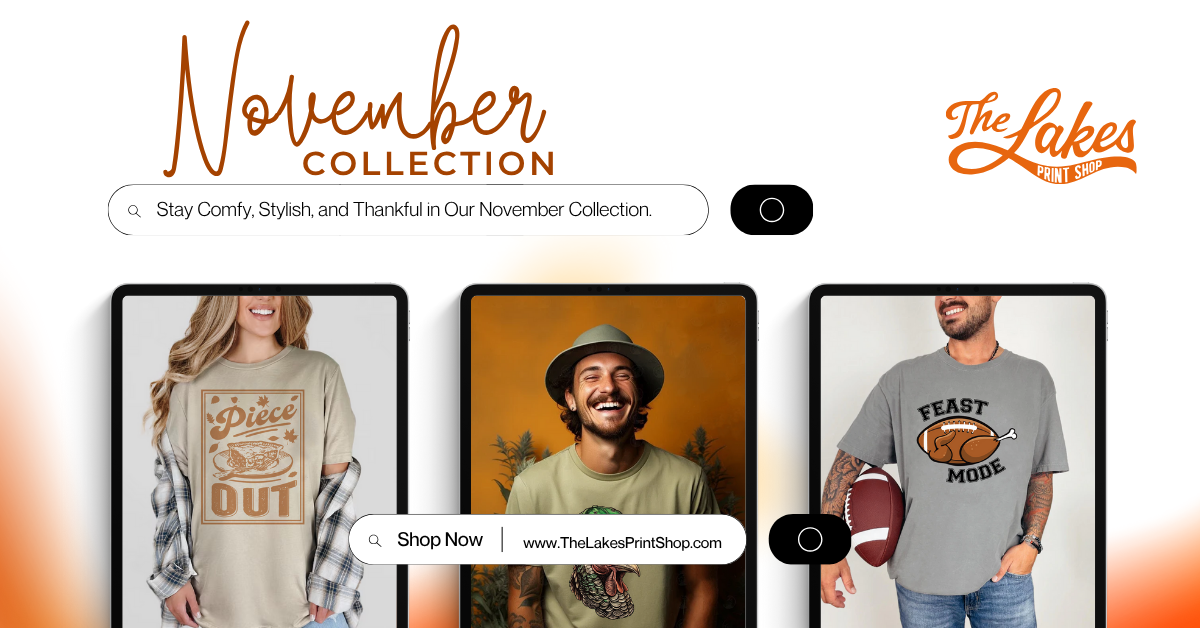
Task: Click the COLLECTION heading text
Action: (428, 164)
